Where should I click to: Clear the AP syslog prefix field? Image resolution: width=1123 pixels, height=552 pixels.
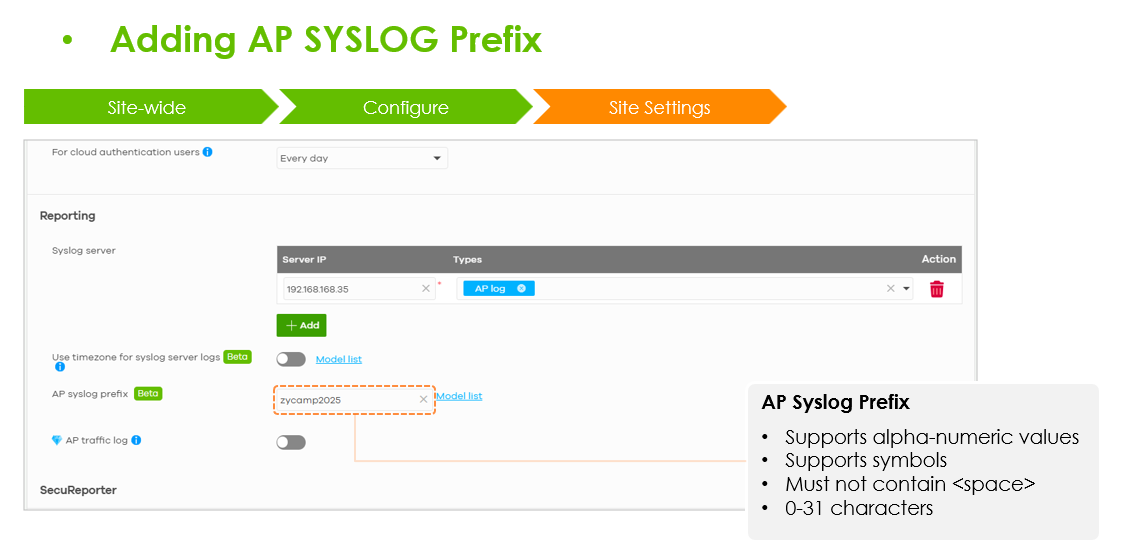click(423, 400)
